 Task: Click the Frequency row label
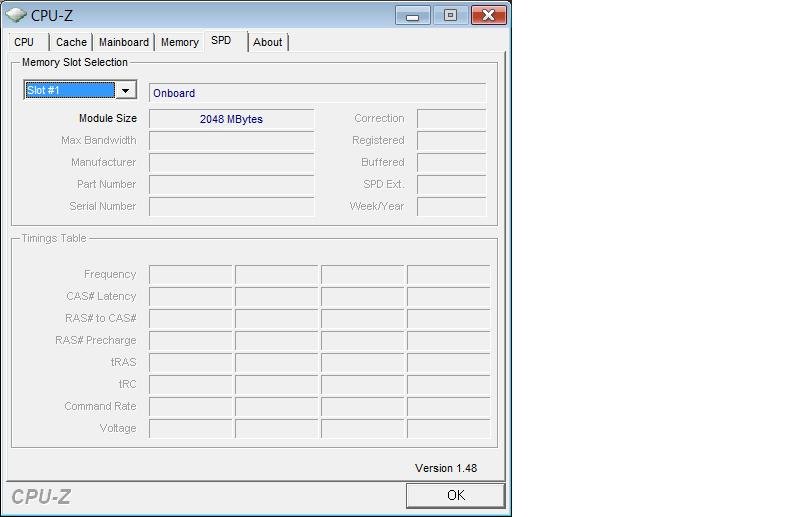[110, 274]
